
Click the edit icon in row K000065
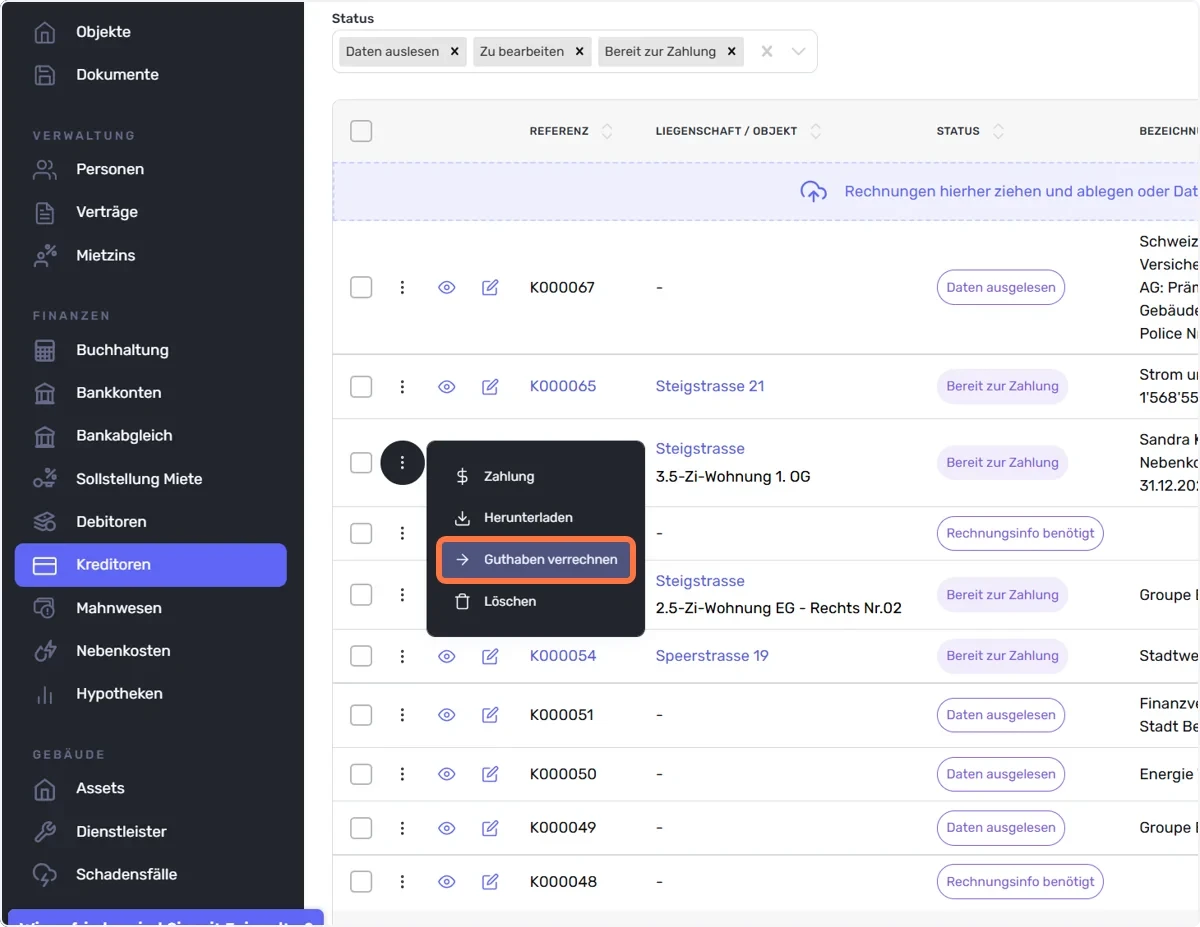click(490, 386)
